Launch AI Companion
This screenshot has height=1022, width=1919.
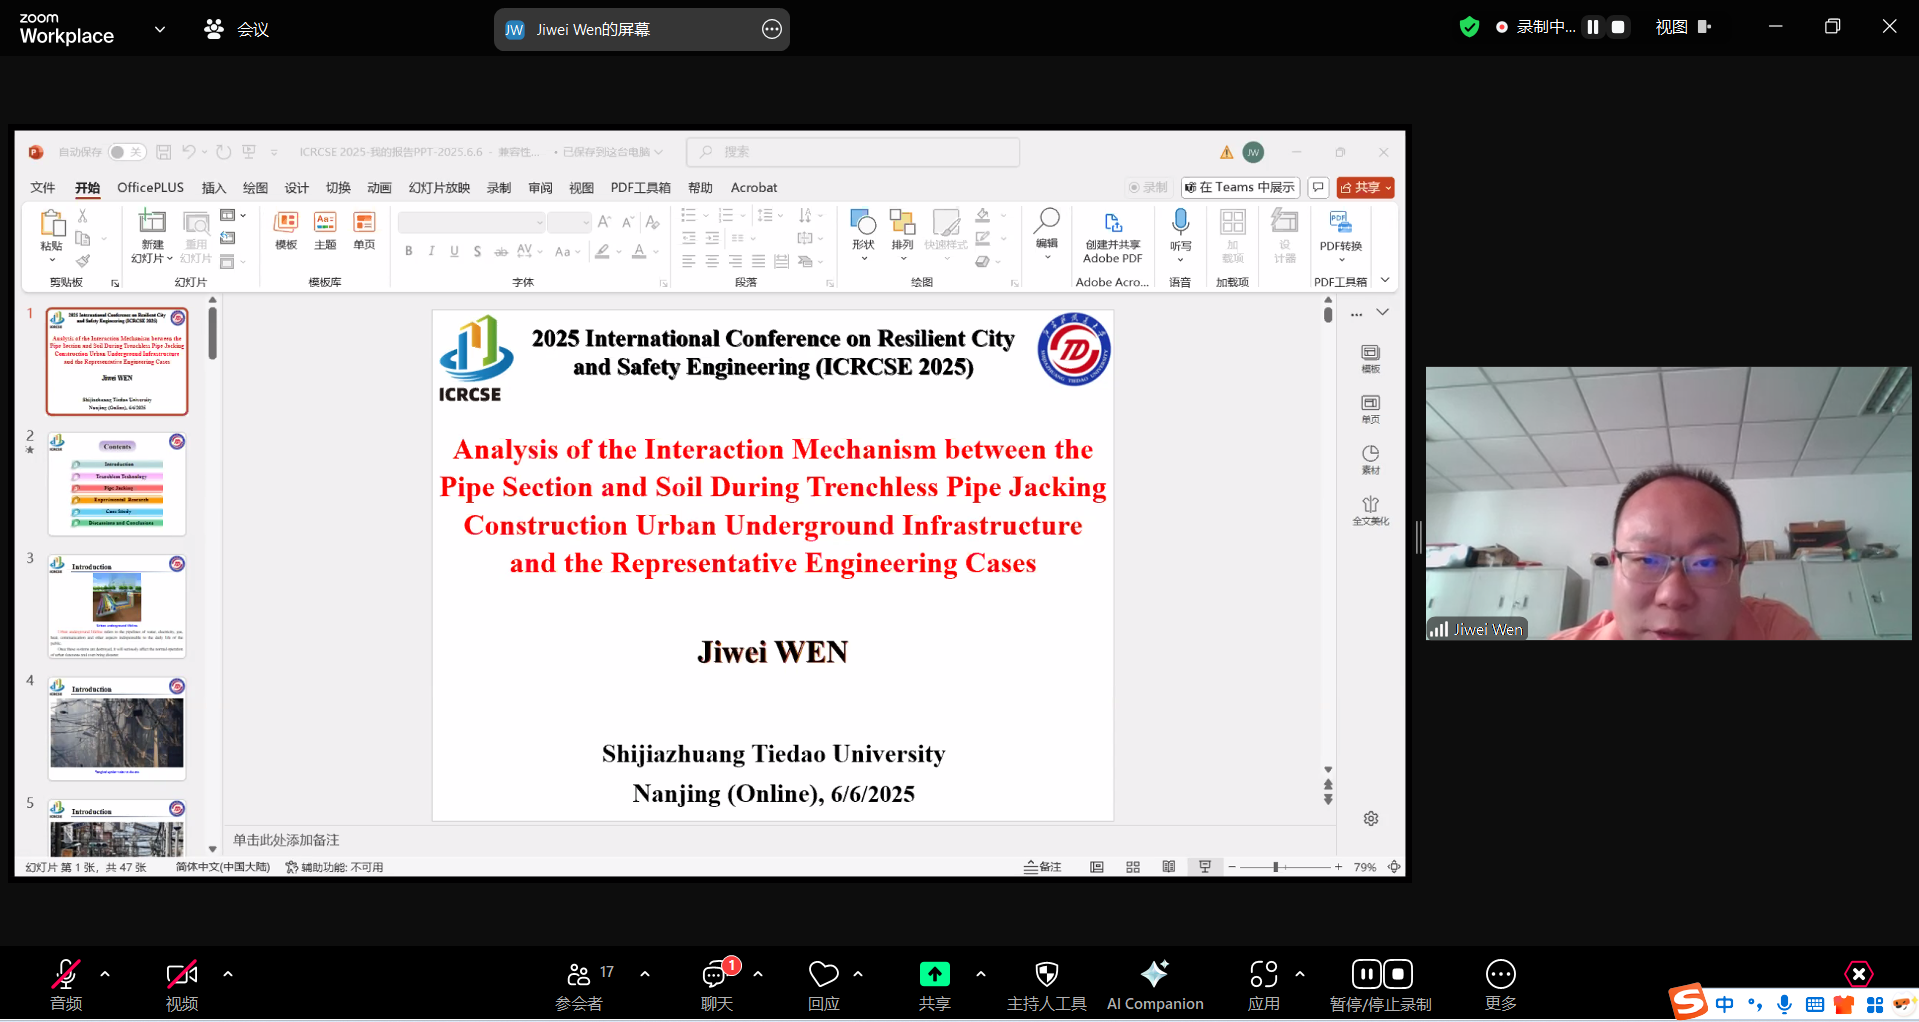click(1155, 985)
